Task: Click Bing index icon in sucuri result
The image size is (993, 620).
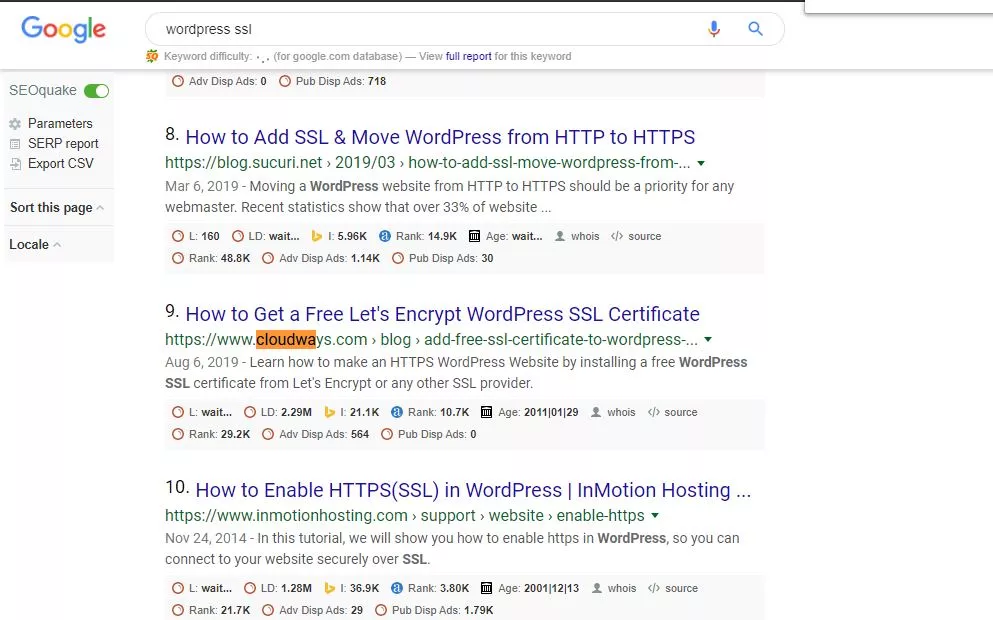Action: [317, 236]
